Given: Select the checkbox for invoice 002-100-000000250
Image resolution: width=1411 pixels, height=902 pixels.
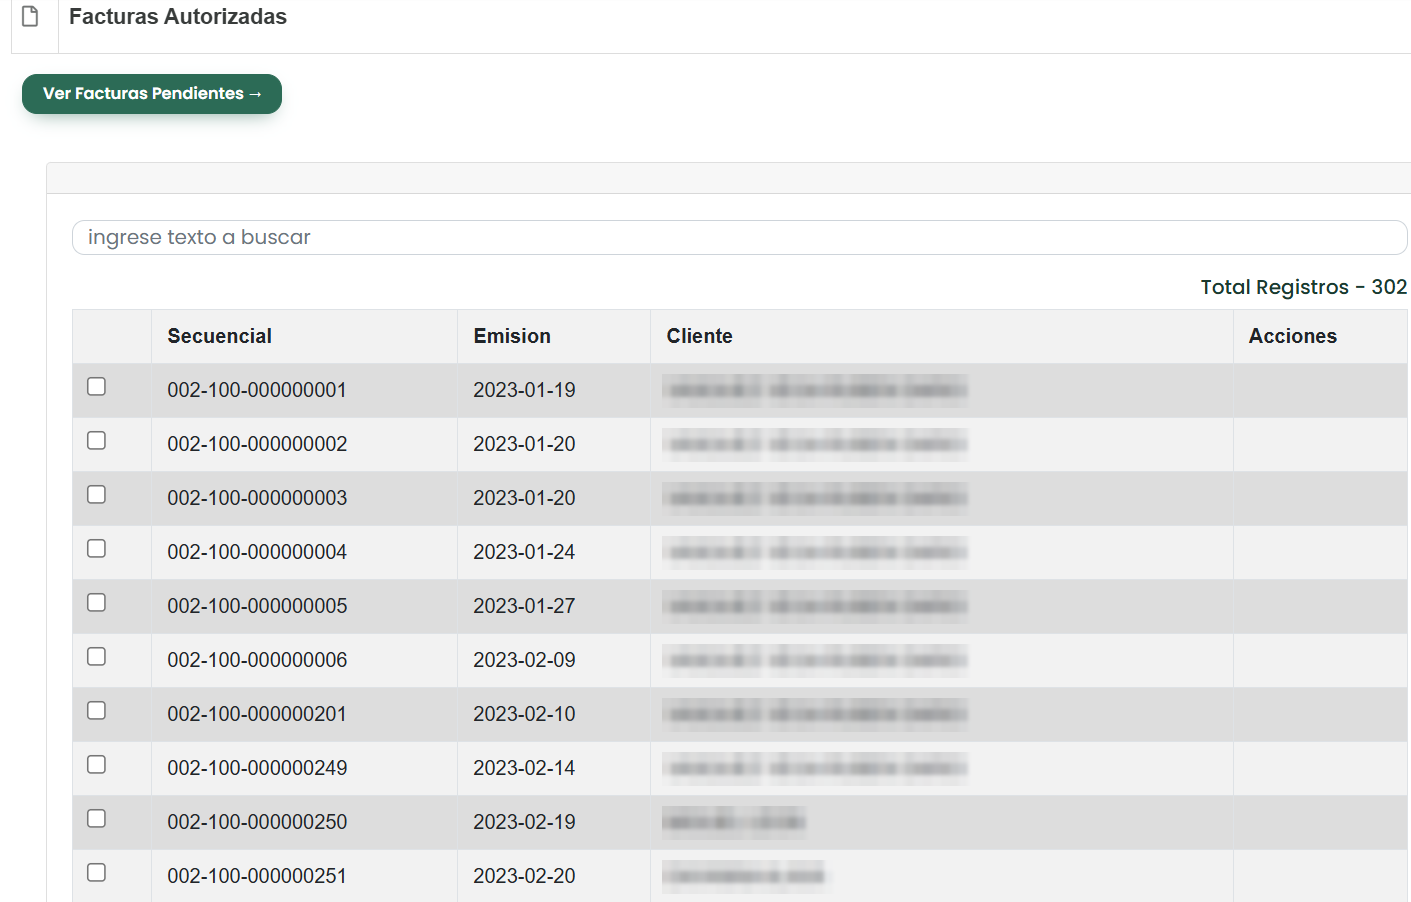Looking at the screenshot, I should tap(97, 819).
